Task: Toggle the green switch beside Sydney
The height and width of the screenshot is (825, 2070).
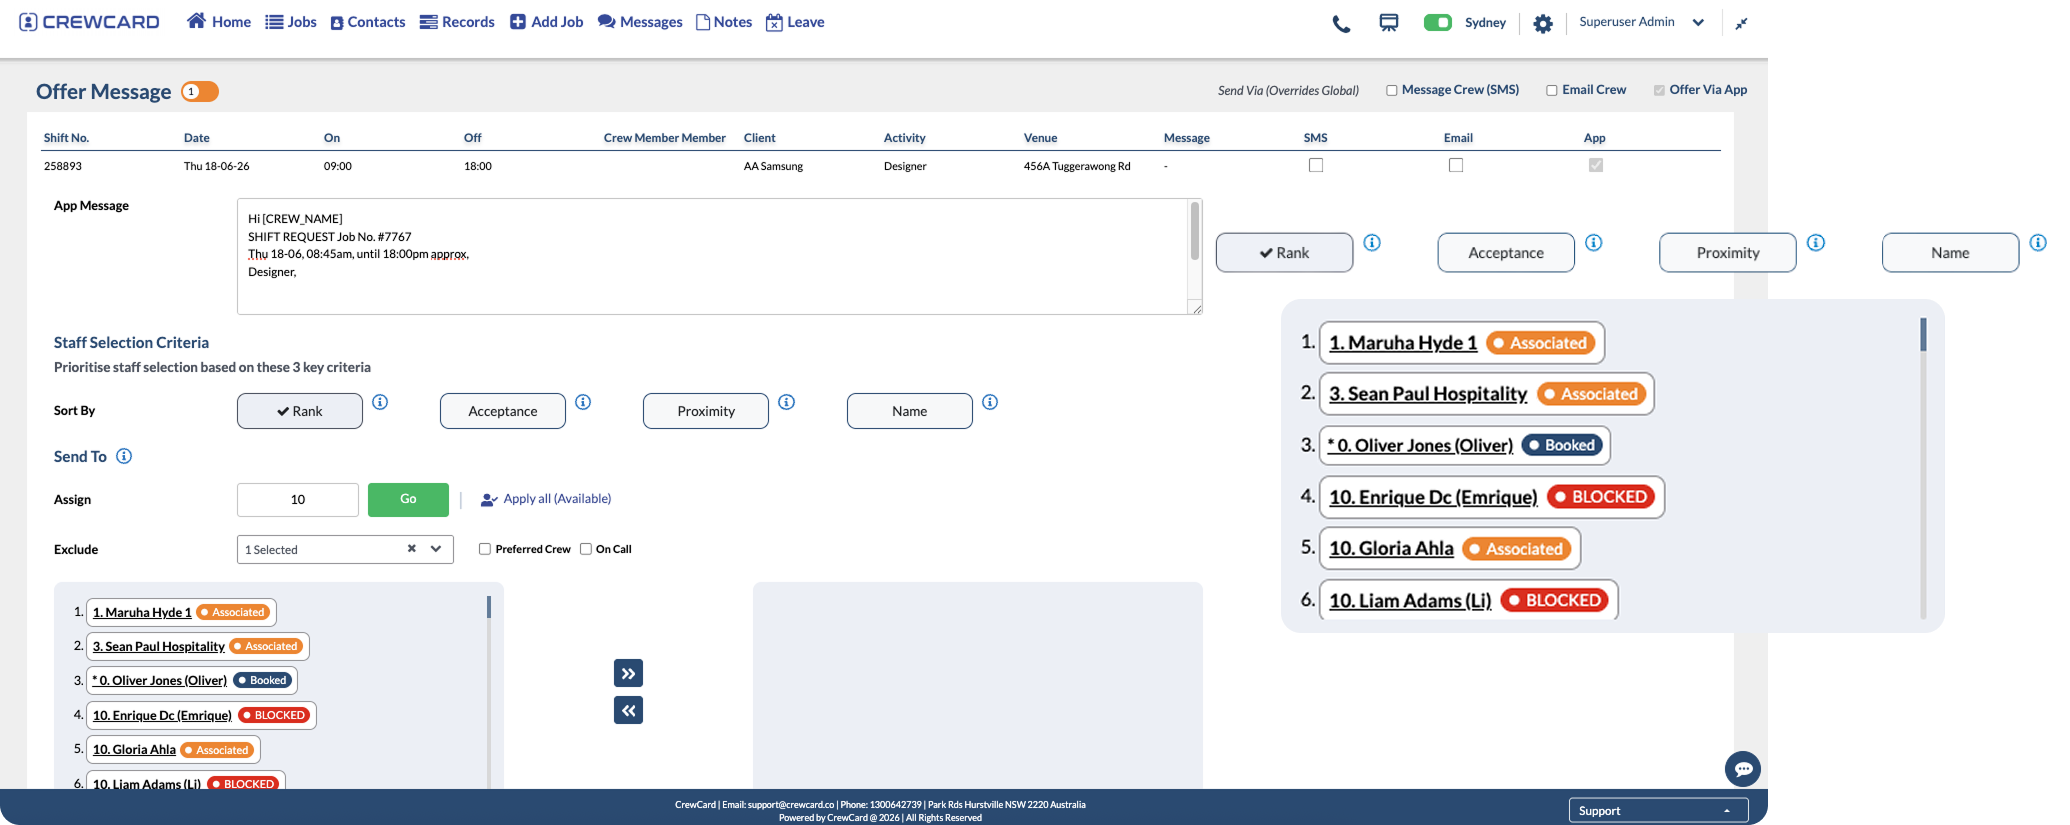Action: (x=1438, y=22)
